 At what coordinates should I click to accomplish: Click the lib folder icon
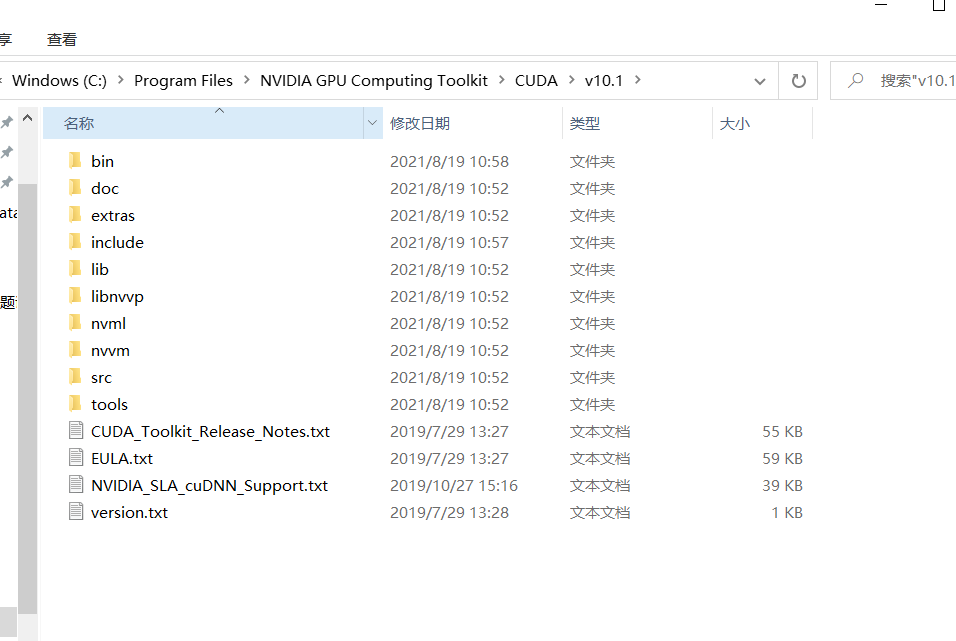(x=75, y=269)
